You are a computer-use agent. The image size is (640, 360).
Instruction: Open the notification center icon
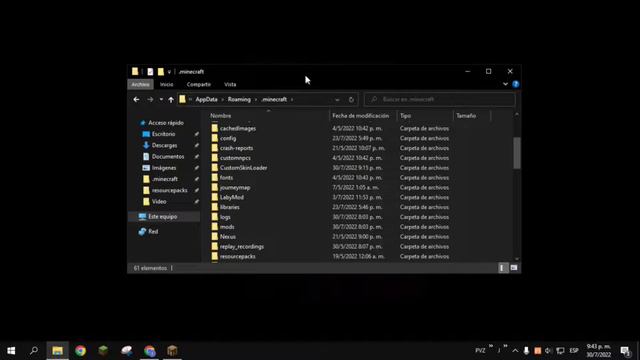tap(625, 351)
